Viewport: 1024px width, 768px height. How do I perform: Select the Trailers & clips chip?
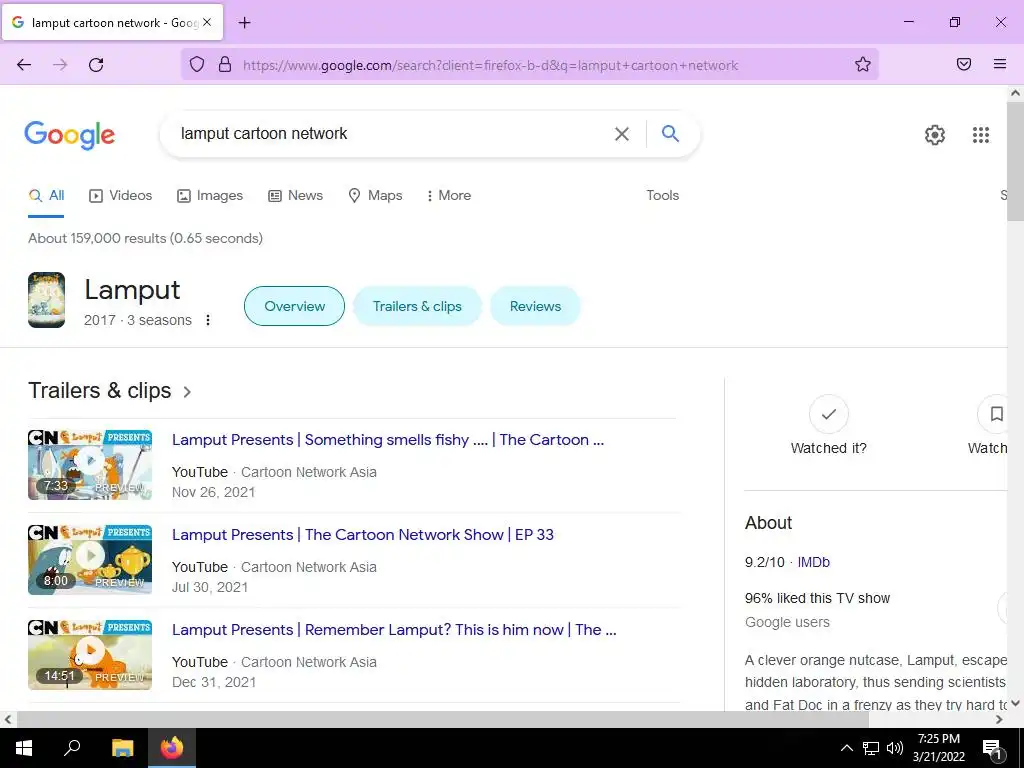pos(417,306)
